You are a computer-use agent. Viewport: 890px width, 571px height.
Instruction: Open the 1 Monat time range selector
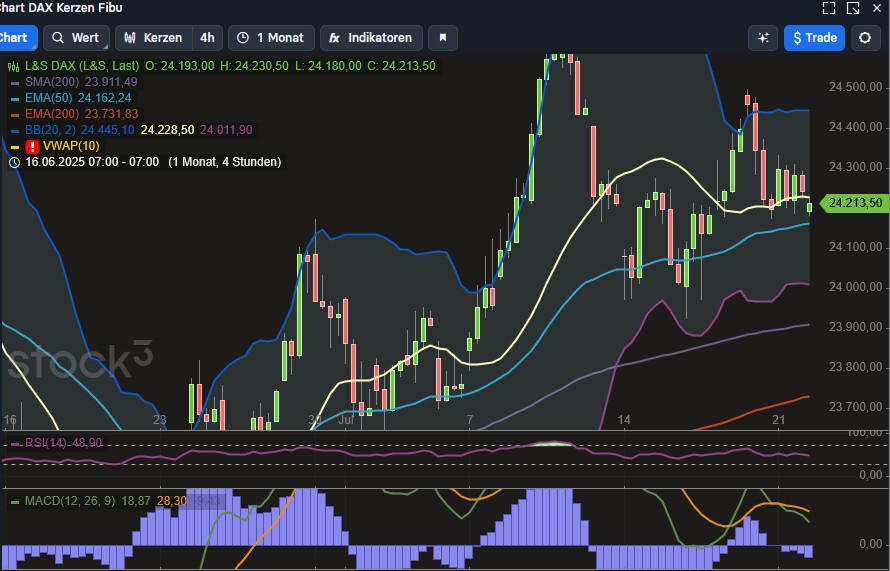tap(271, 38)
